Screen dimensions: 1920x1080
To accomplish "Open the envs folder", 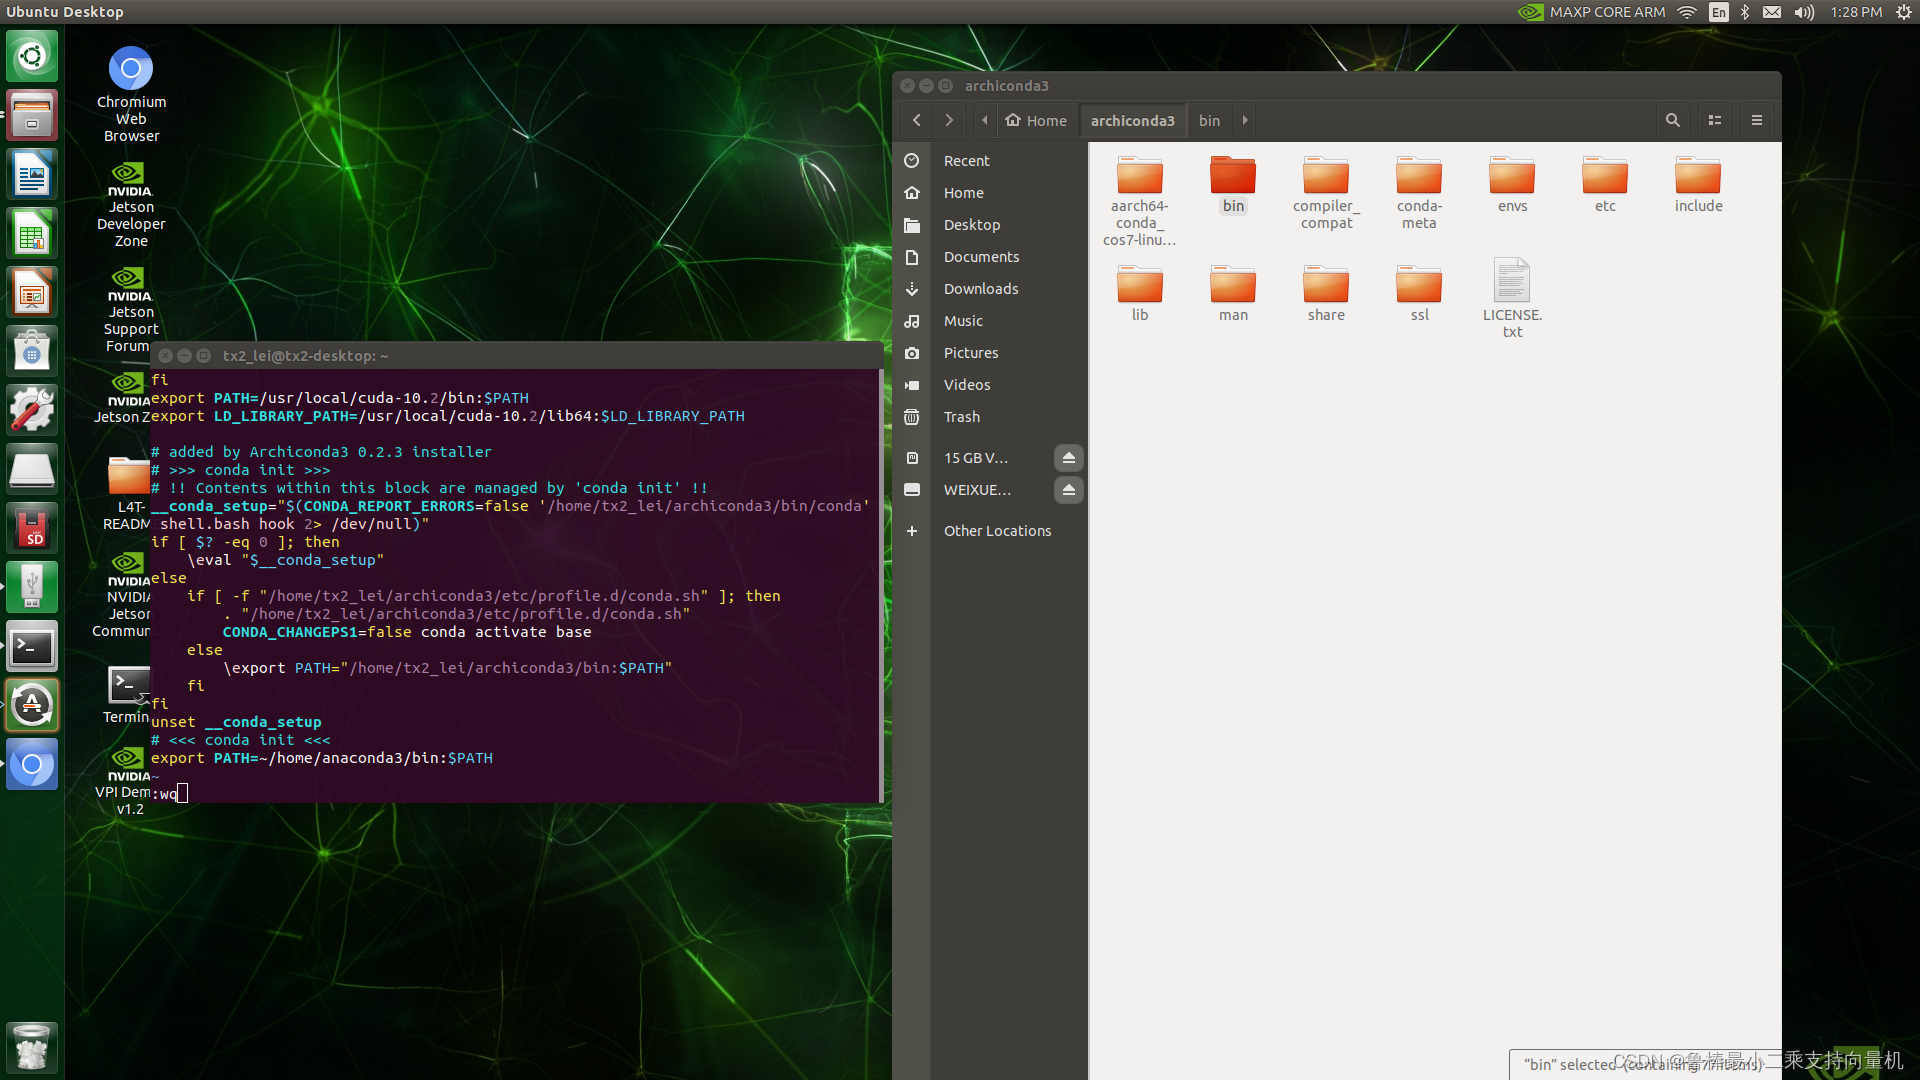I will click(x=1512, y=185).
